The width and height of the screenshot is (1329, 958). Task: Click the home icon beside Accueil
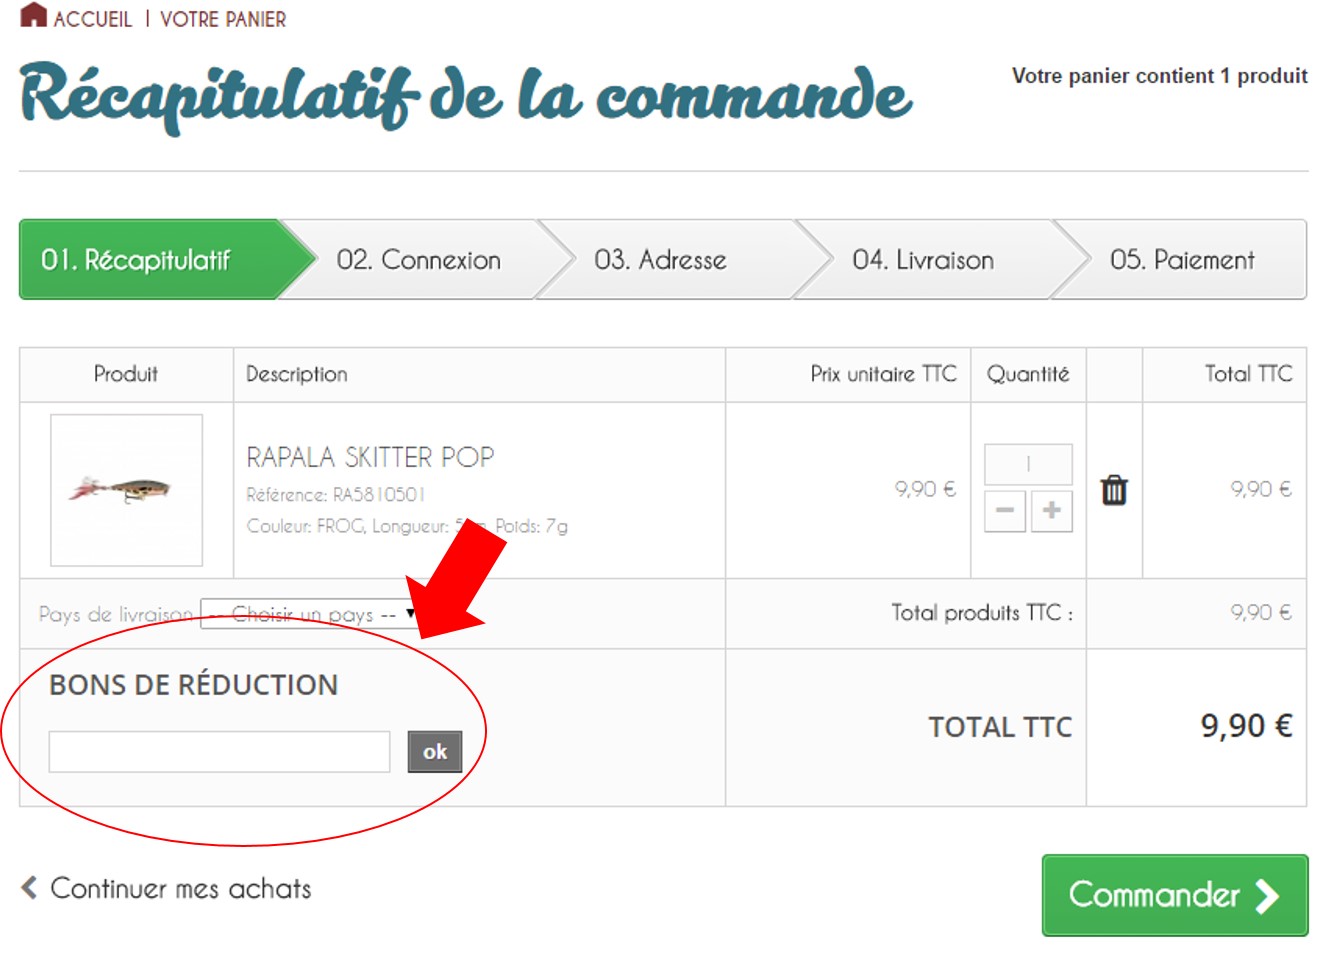pos(33,15)
